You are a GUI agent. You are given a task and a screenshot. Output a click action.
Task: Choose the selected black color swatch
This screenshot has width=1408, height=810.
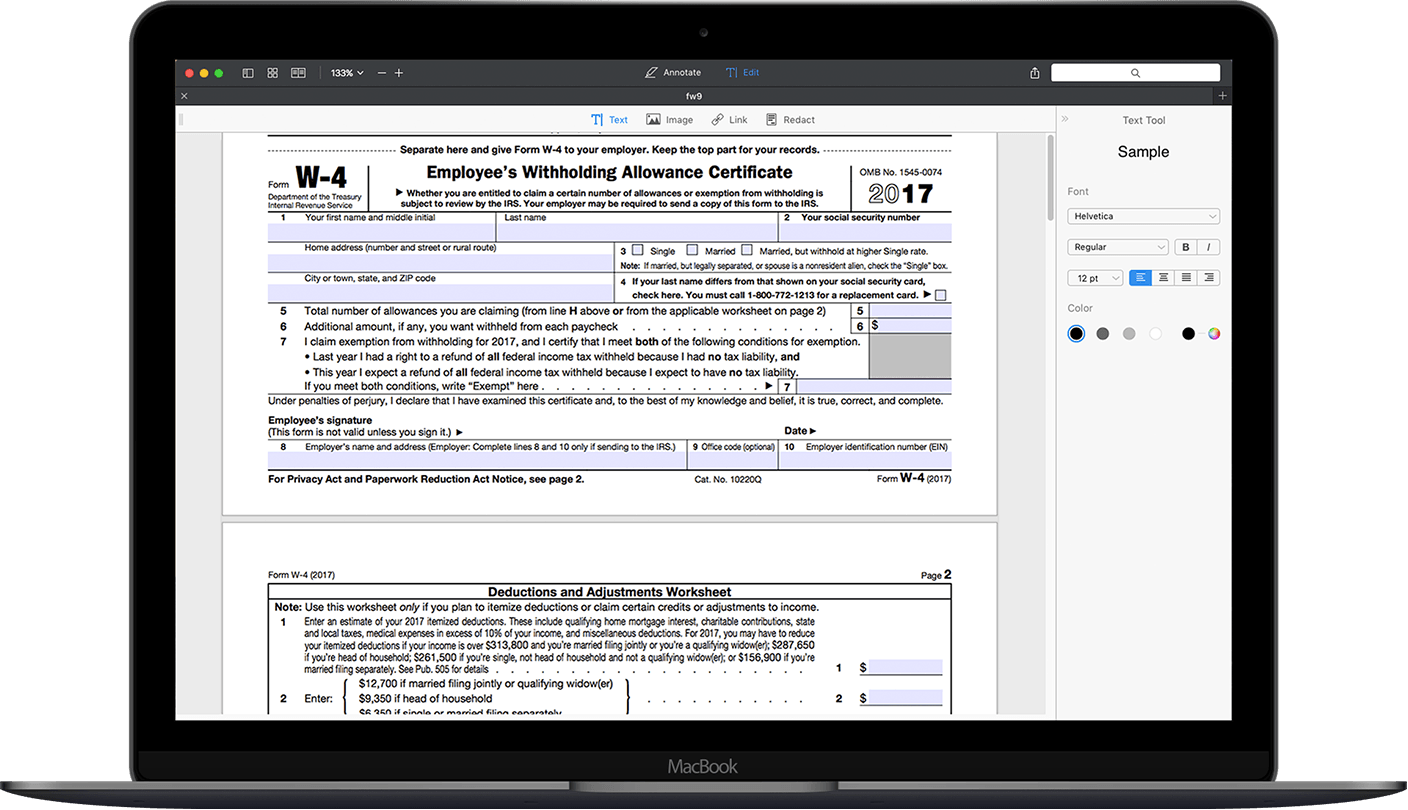click(x=1076, y=334)
